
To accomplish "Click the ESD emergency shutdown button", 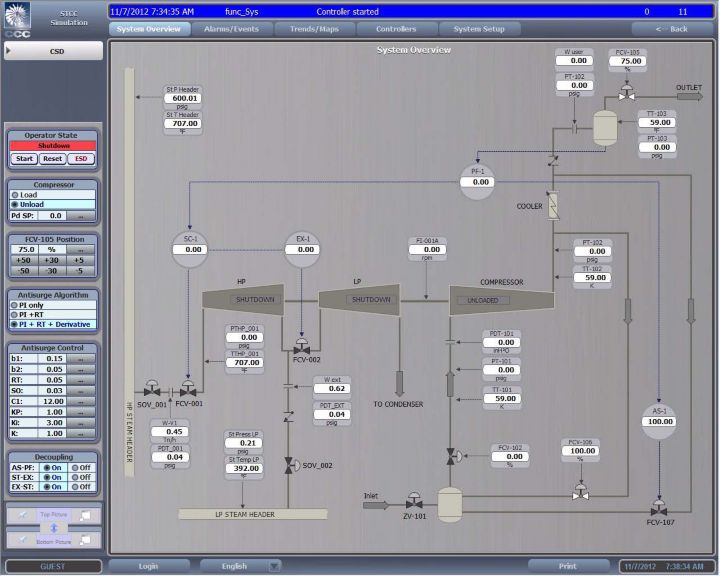I will click(81, 159).
